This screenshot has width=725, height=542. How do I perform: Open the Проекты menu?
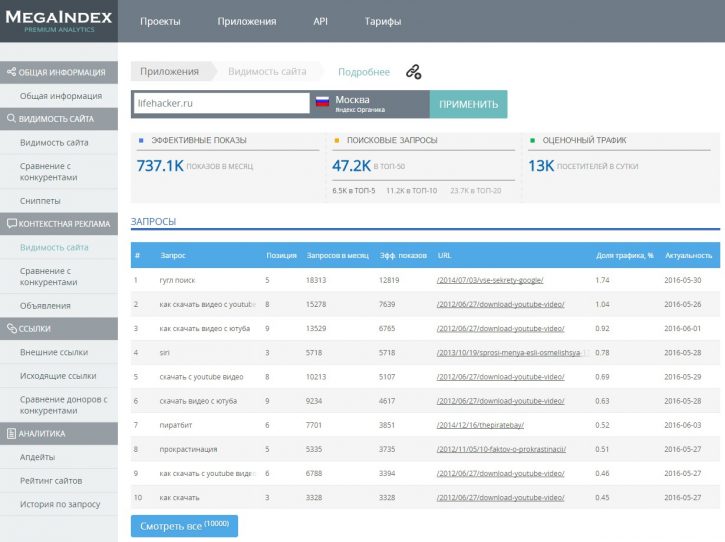point(160,21)
